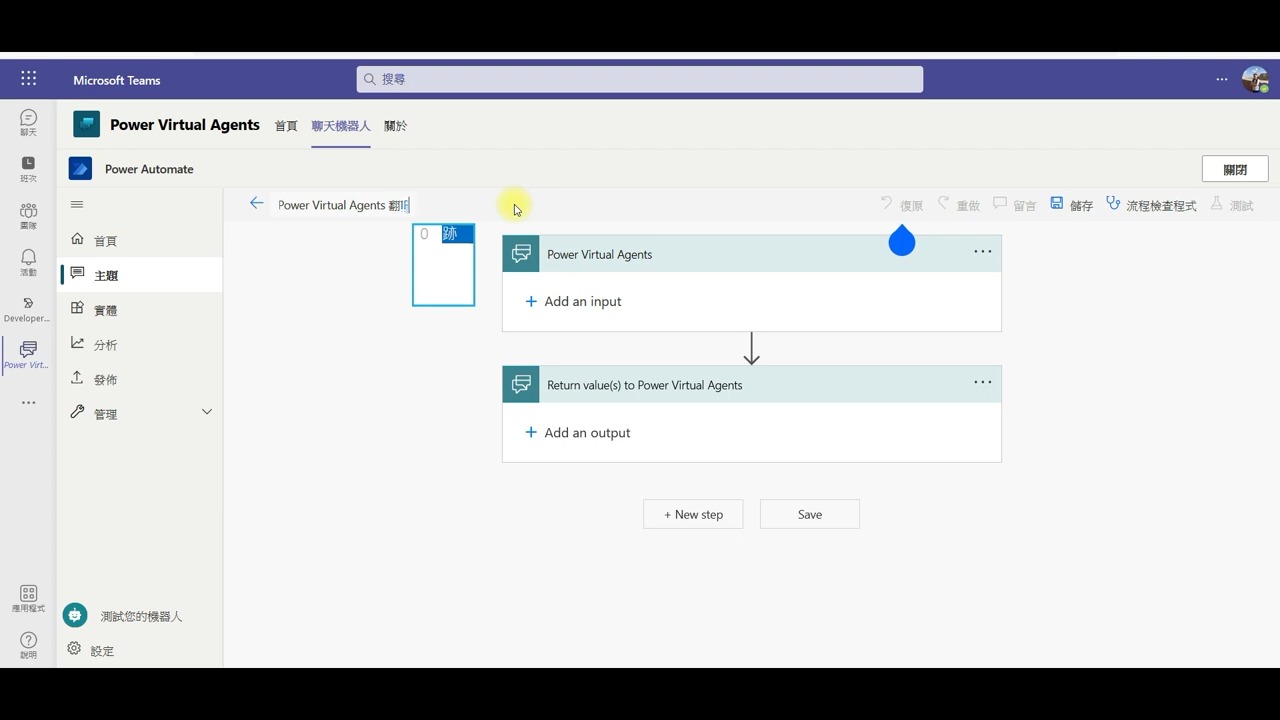This screenshot has height=720, width=1280.
Task: Click 重做 redo in the flow toolbar
Action: (958, 205)
